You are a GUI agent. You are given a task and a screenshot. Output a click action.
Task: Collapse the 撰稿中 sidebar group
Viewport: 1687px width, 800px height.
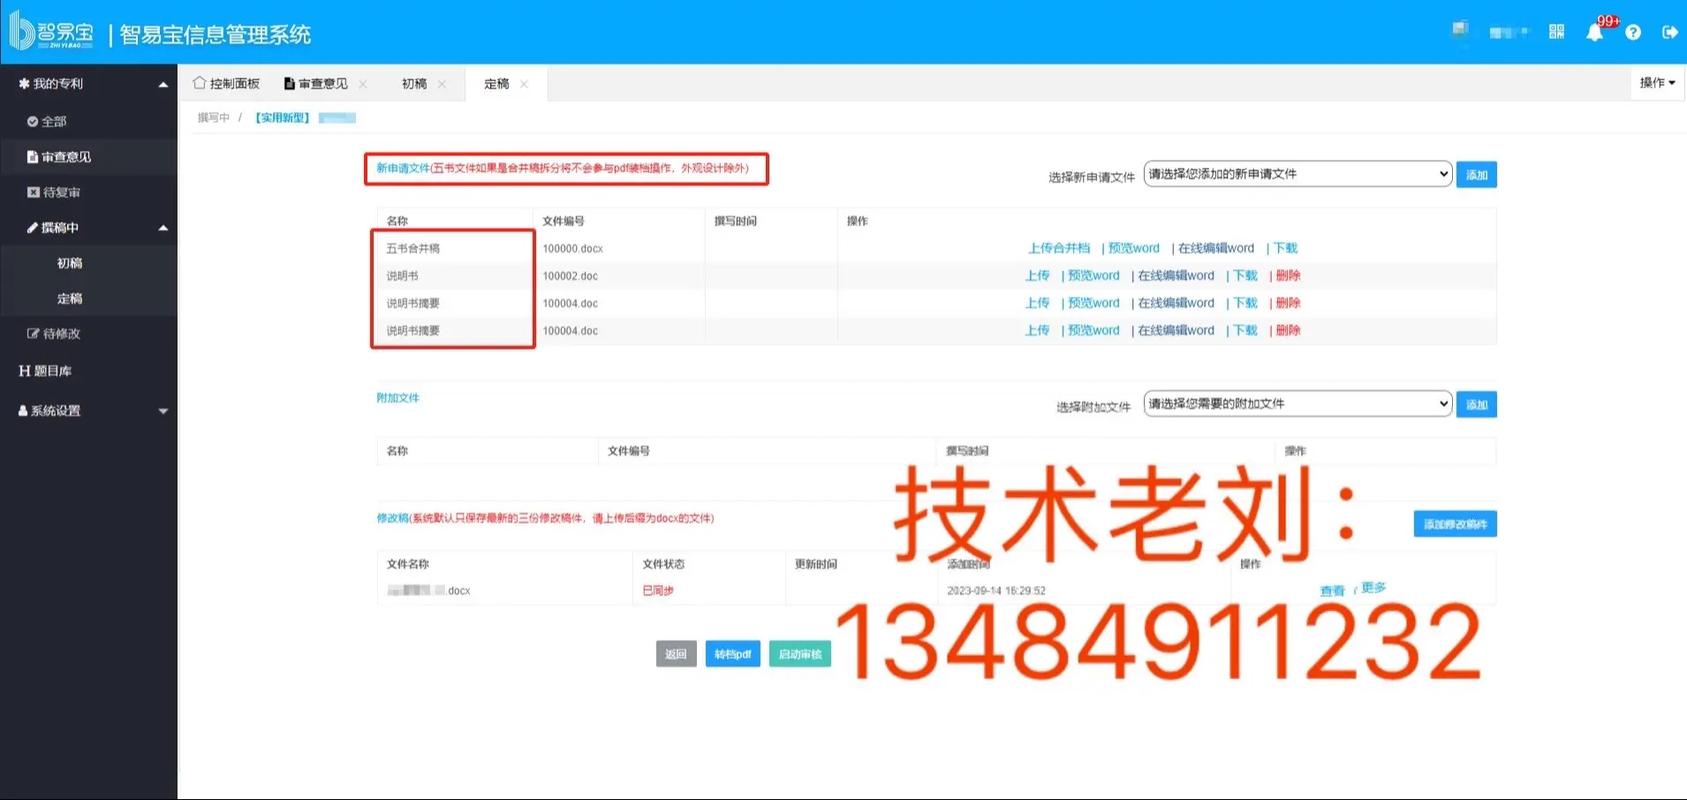[x=88, y=228]
